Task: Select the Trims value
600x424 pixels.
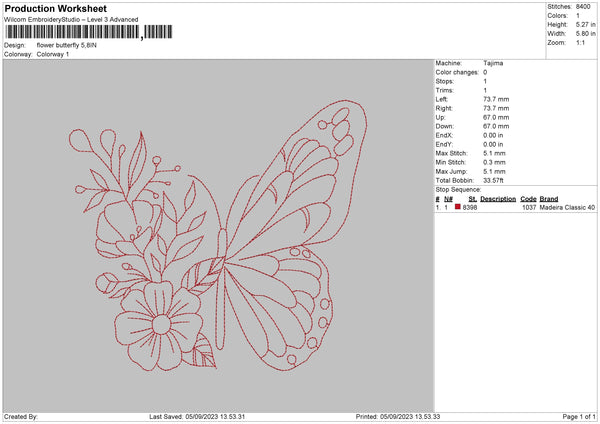Action: point(485,91)
